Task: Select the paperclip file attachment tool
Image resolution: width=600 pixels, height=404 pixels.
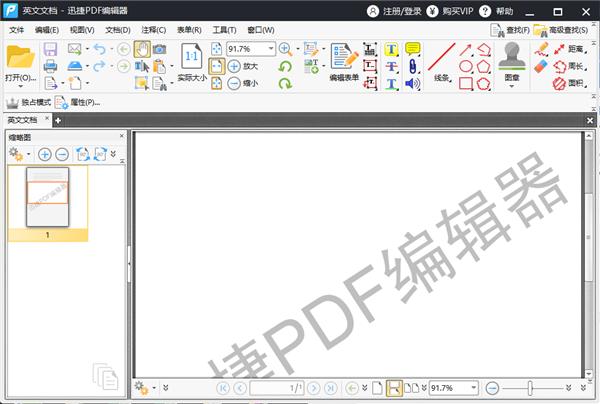Action: click(x=412, y=66)
